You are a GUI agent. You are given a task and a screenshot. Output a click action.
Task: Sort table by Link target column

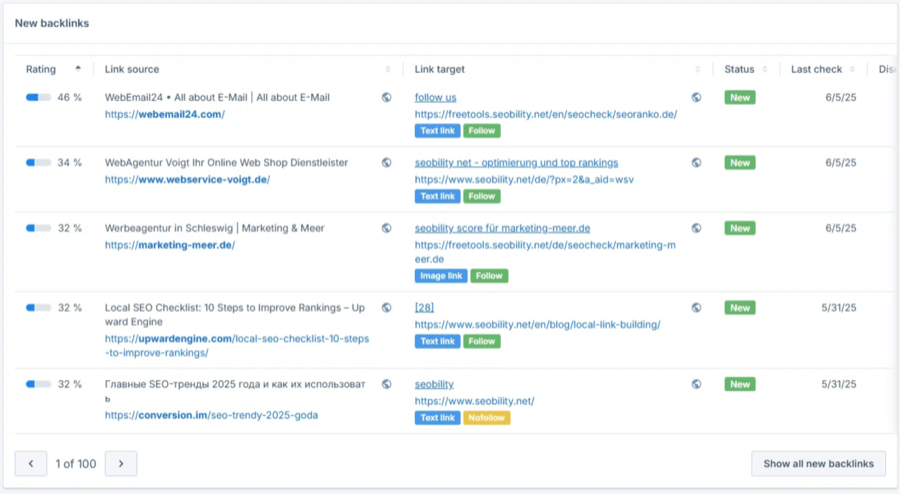[697, 69]
